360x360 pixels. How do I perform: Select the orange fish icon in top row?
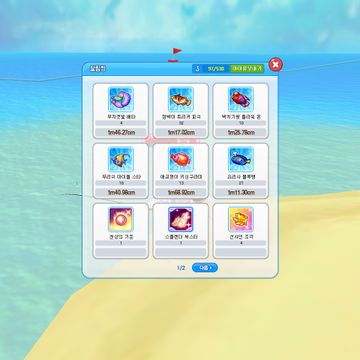181,99
